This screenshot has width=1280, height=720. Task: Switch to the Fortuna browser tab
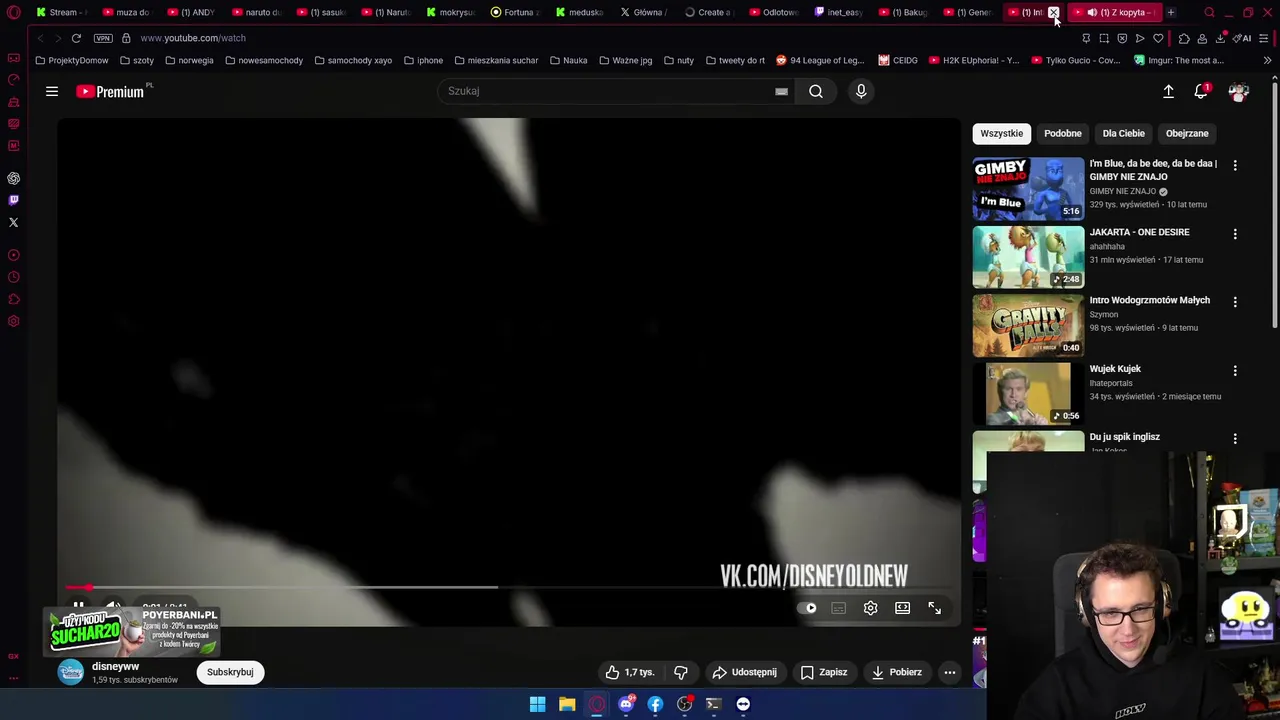coord(516,12)
